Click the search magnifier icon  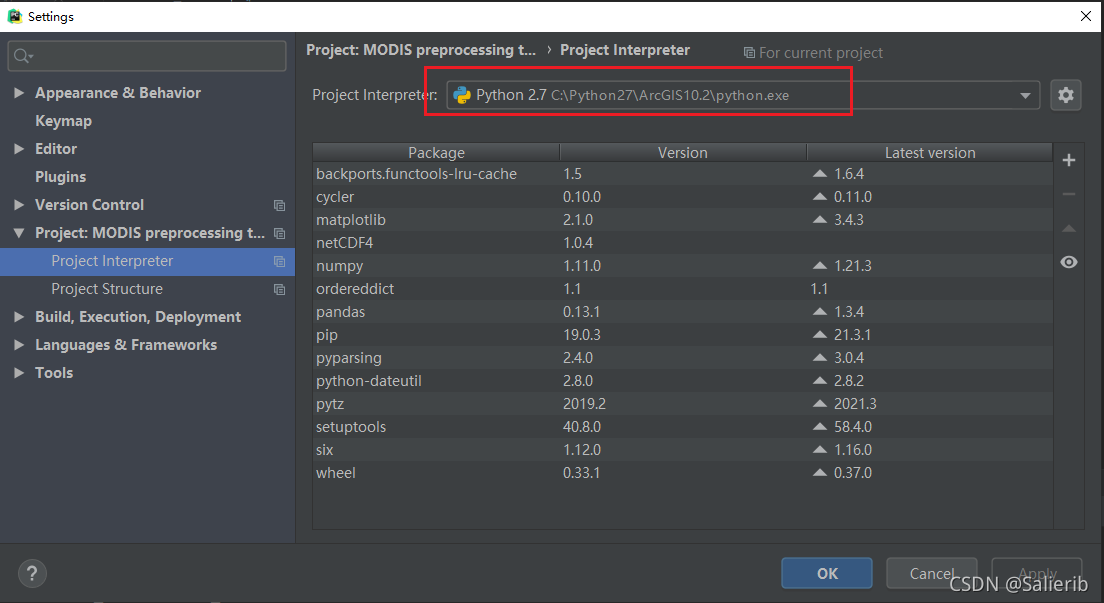[23, 56]
